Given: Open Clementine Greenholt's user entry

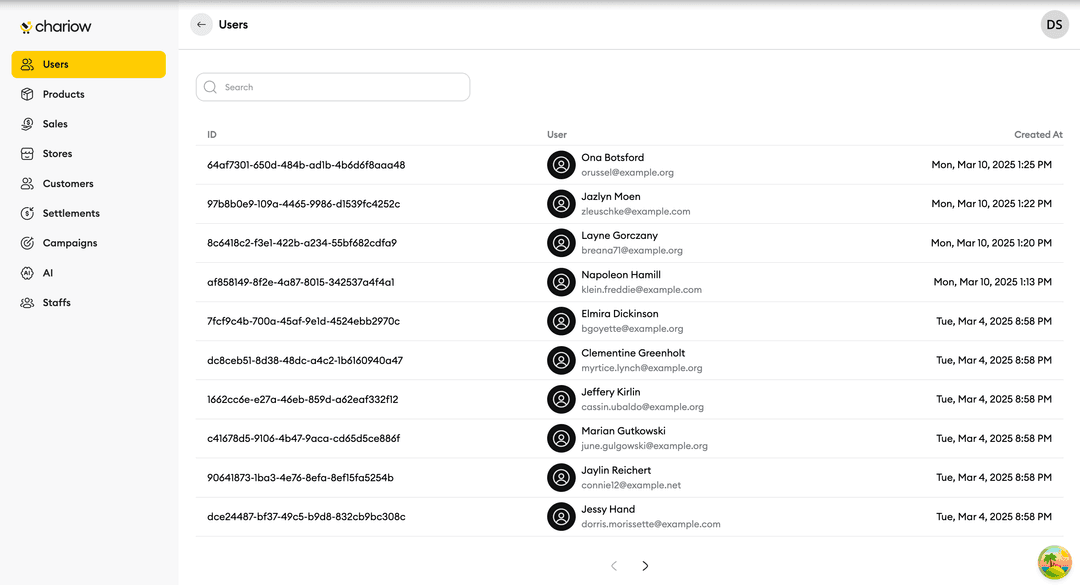Looking at the screenshot, I should point(633,353).
